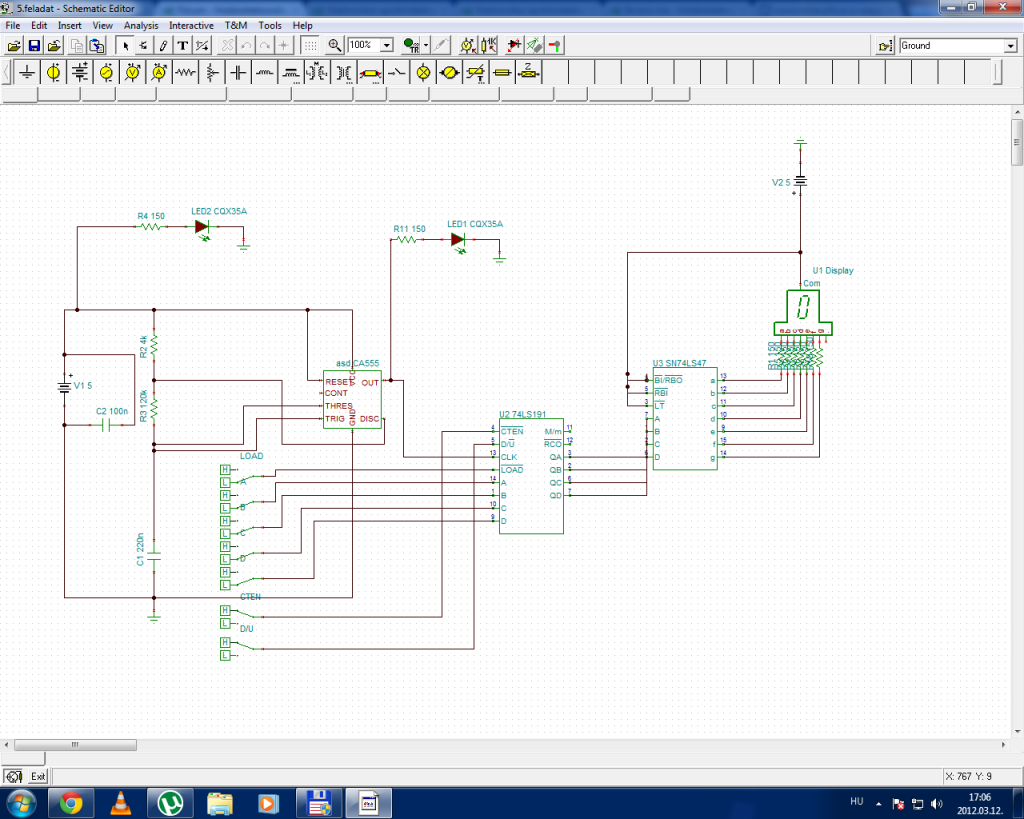1024x819 pixels.
Task: Toggle the H terminal of the D/U switch
Action: (225, 643)
